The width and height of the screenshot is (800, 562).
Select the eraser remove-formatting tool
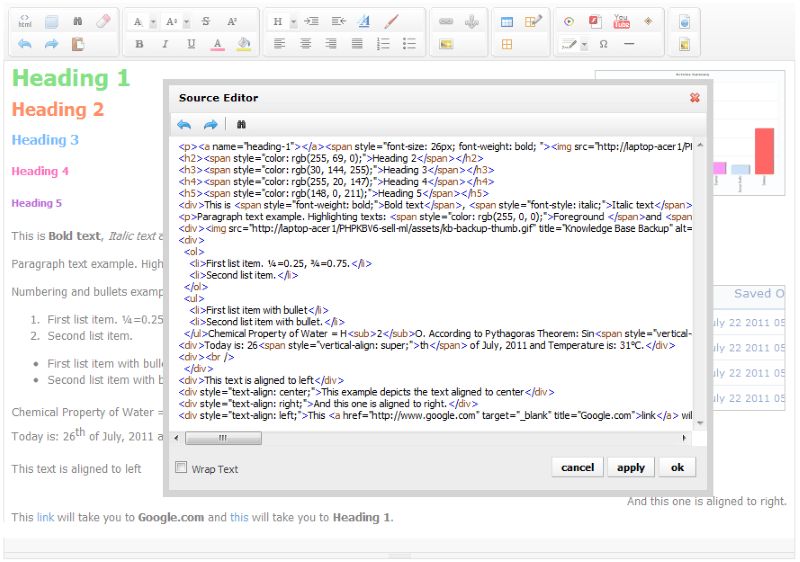click(103, 21)
